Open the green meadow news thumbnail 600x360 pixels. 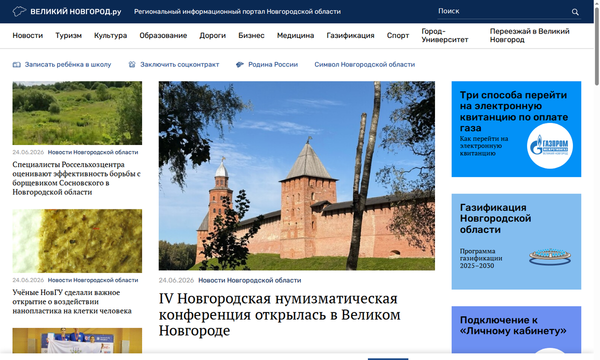tap(77, 113)
